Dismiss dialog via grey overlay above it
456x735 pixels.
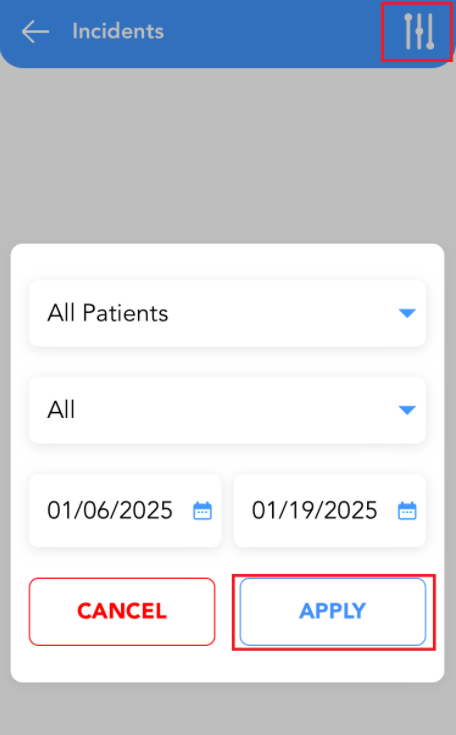click(228, 155)
